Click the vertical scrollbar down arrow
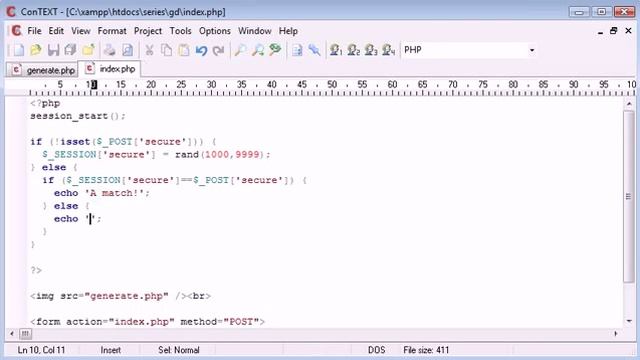The image size is (640, 360). [629, 321]
